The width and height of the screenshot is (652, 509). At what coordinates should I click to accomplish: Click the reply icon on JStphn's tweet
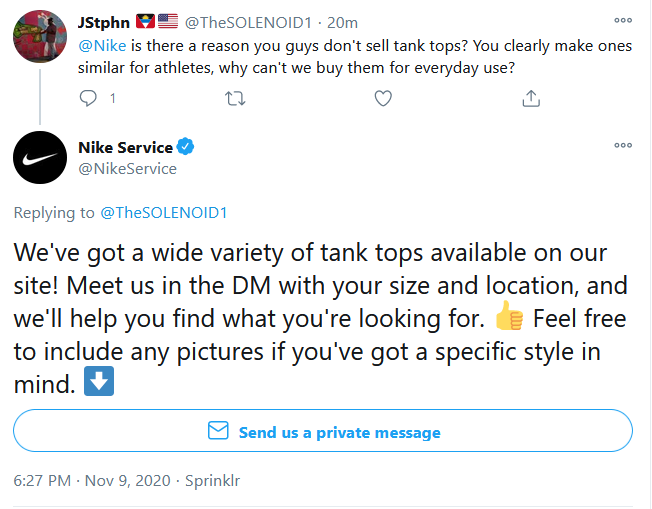coord(89,98)
